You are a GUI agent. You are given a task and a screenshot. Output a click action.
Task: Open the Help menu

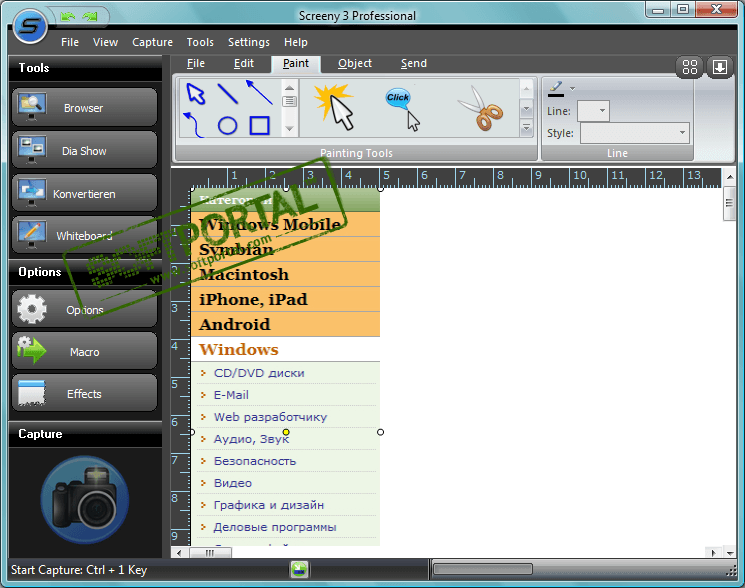coord(296,42)
